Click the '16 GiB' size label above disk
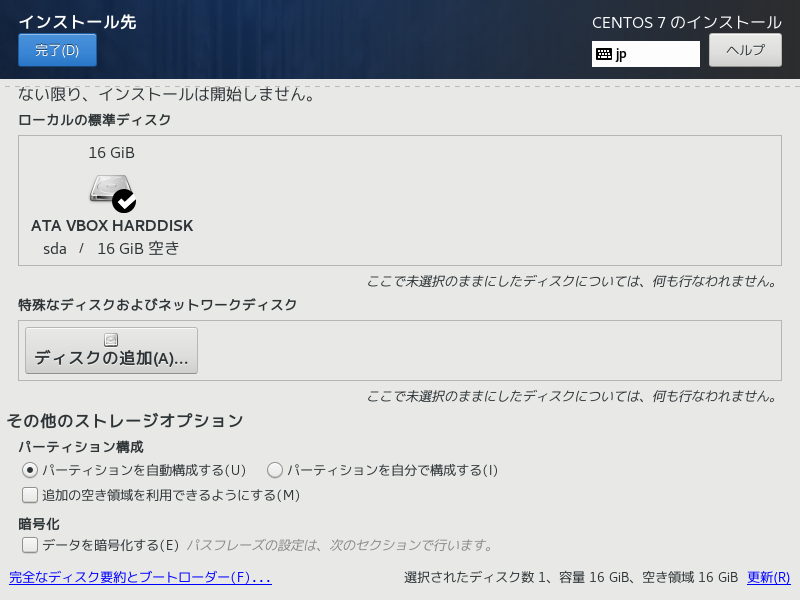This screenshot has height=600, width=800. click(111, 153)
